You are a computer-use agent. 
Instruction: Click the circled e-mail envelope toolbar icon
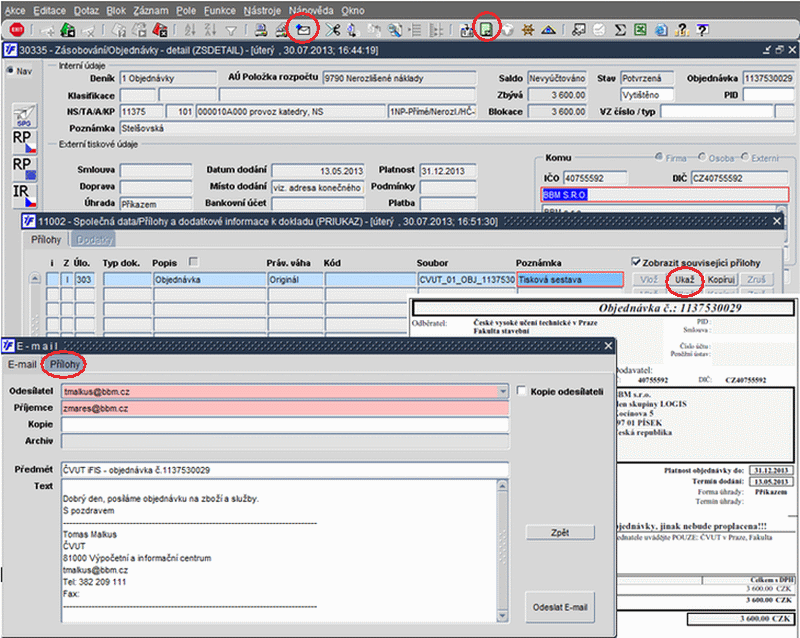pyautogui.click(x=304, y=29)
